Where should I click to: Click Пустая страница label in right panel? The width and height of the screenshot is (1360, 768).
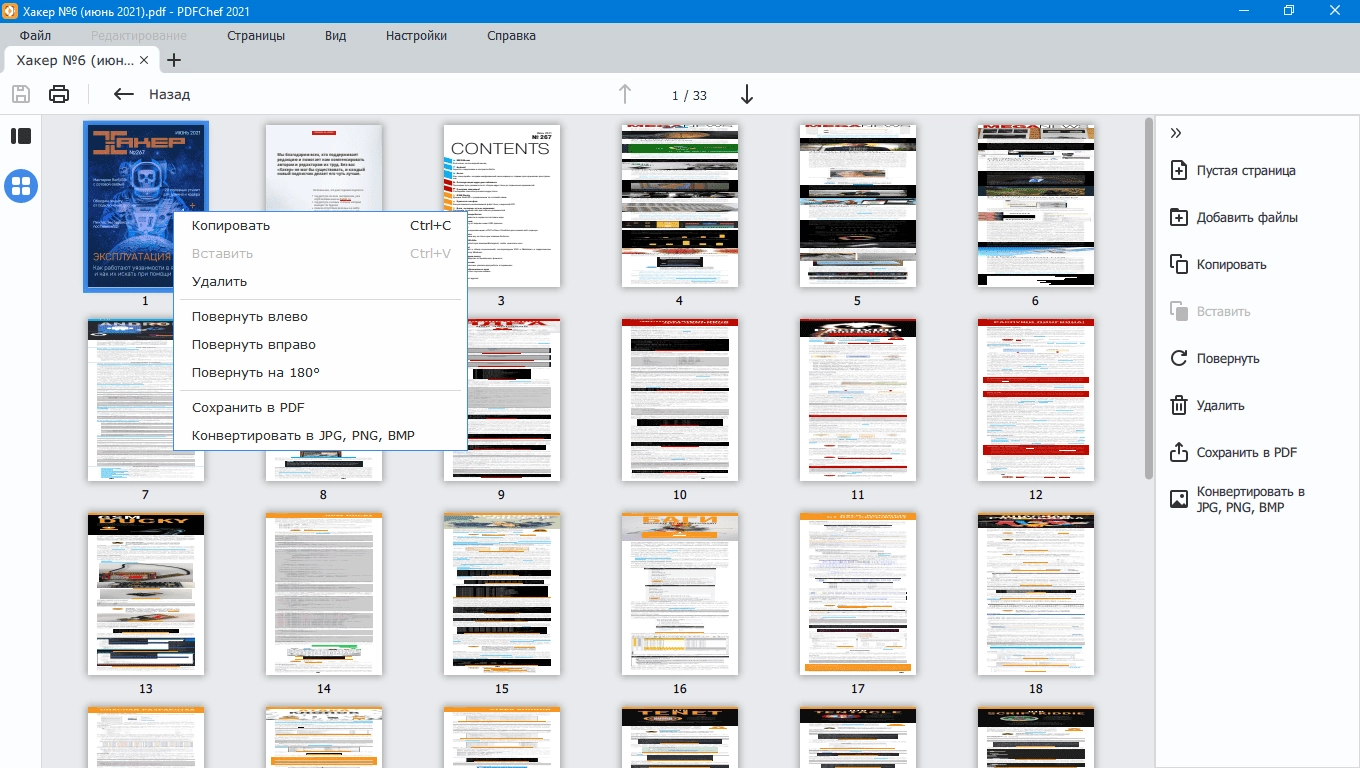pos(1246,170)
